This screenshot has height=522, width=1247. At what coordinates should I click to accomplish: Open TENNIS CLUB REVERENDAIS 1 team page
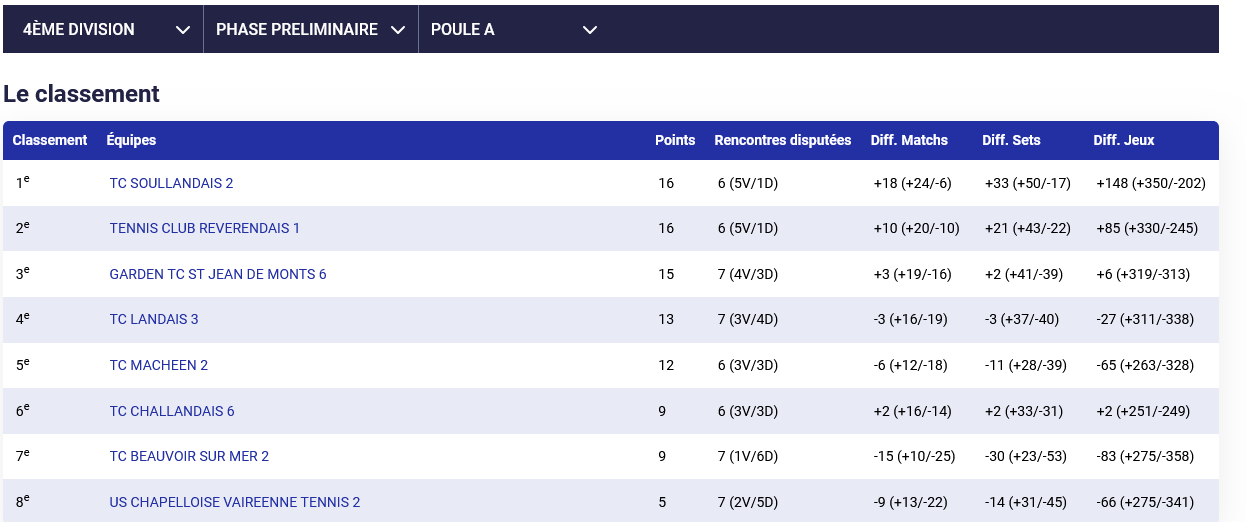coord(204,228)
